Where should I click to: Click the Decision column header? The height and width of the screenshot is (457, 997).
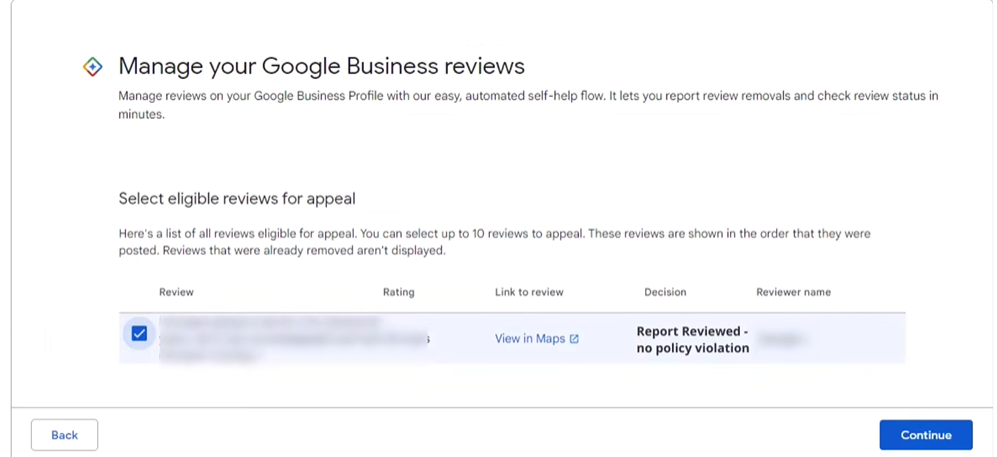(665, 292)
